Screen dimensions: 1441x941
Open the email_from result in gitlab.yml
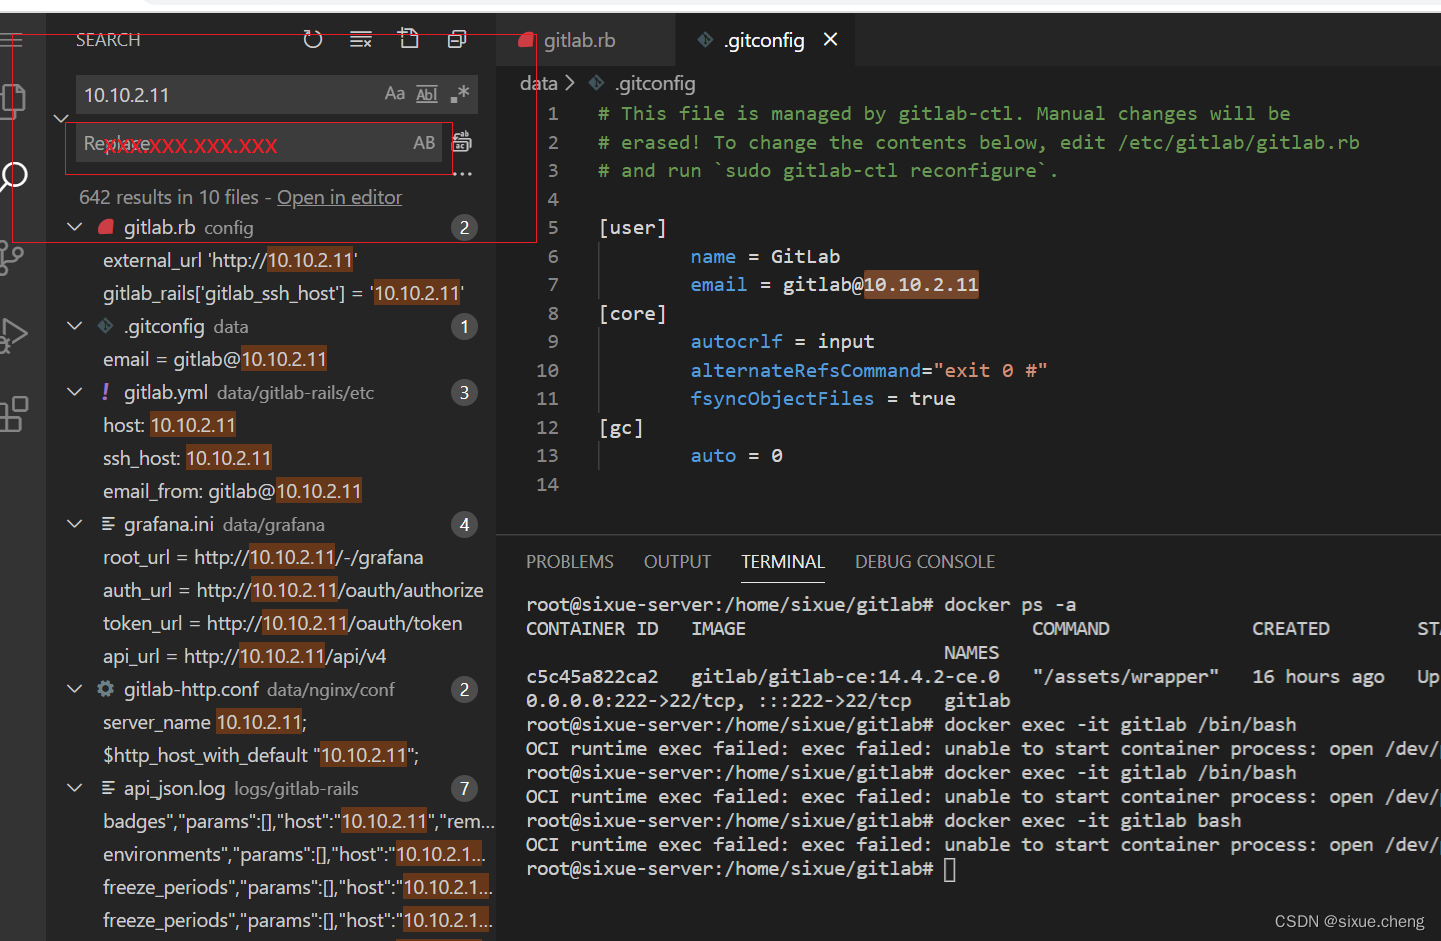click(232, 491)
